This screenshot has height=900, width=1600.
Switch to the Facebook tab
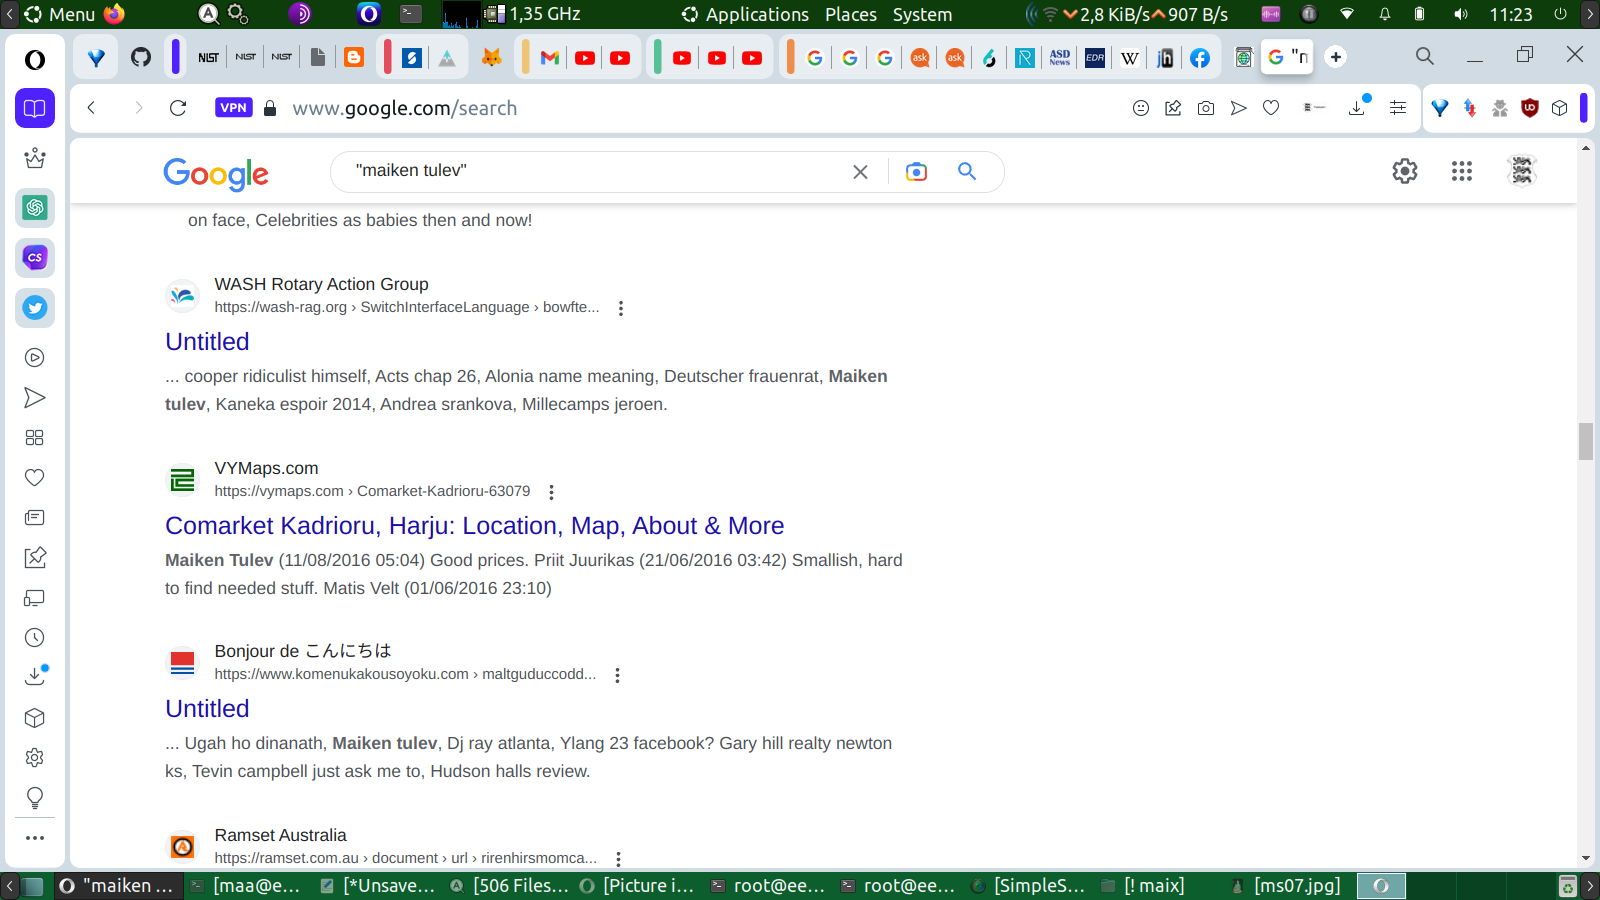tap(1200, 58)
